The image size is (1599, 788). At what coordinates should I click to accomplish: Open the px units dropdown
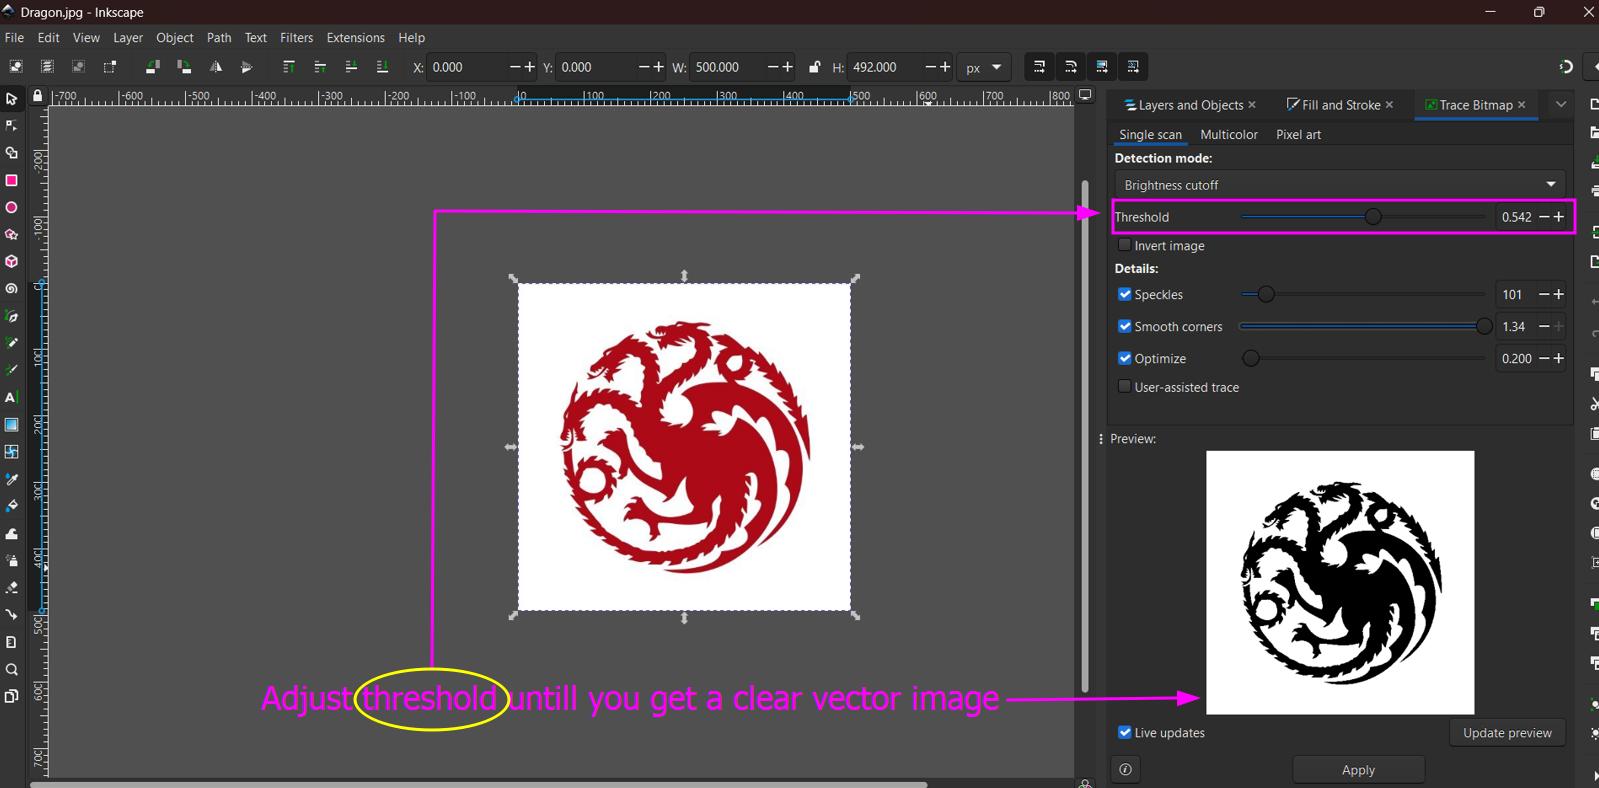pyautogui.click(x=983, y=67)
